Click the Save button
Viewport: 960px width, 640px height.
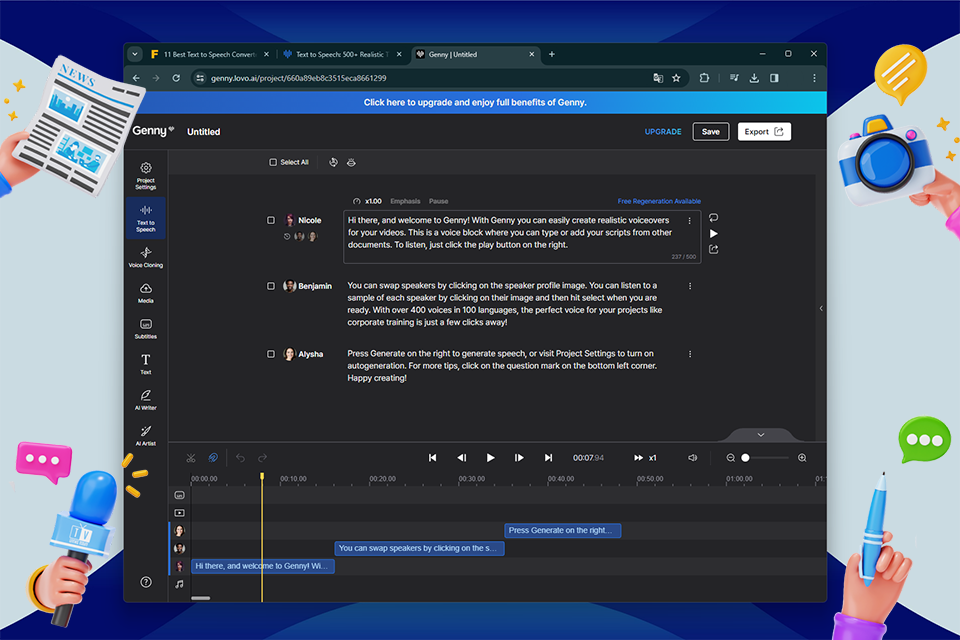click(710, 132)
